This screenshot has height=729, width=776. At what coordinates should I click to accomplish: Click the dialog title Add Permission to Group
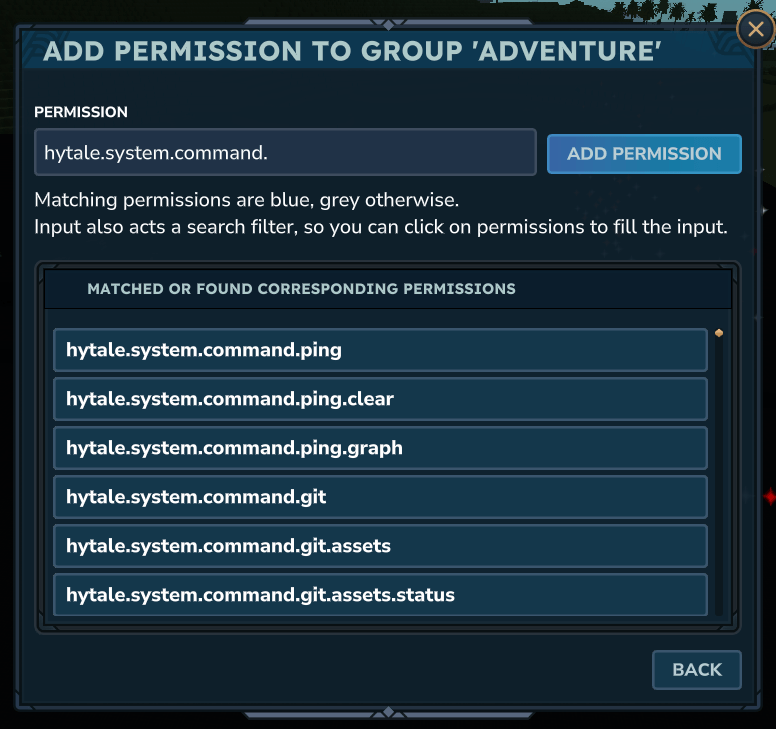coord(352,52)
